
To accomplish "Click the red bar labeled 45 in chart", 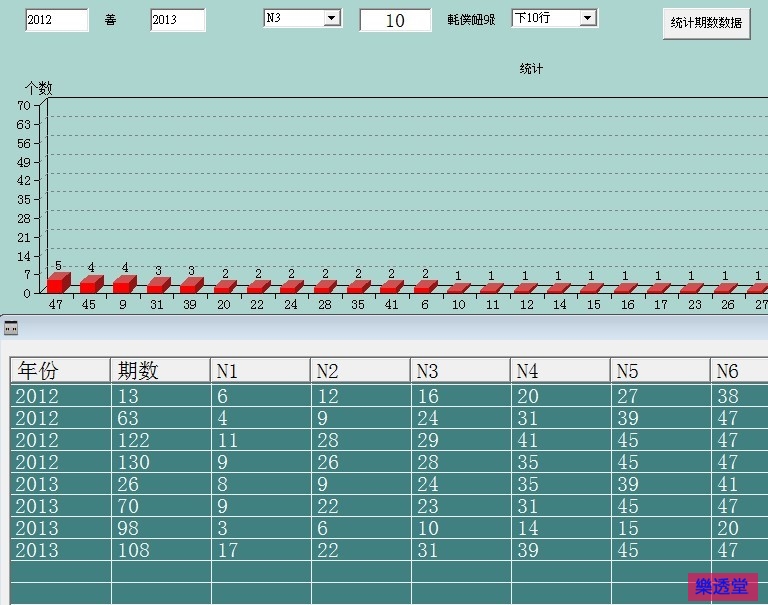I will [91, 284].
